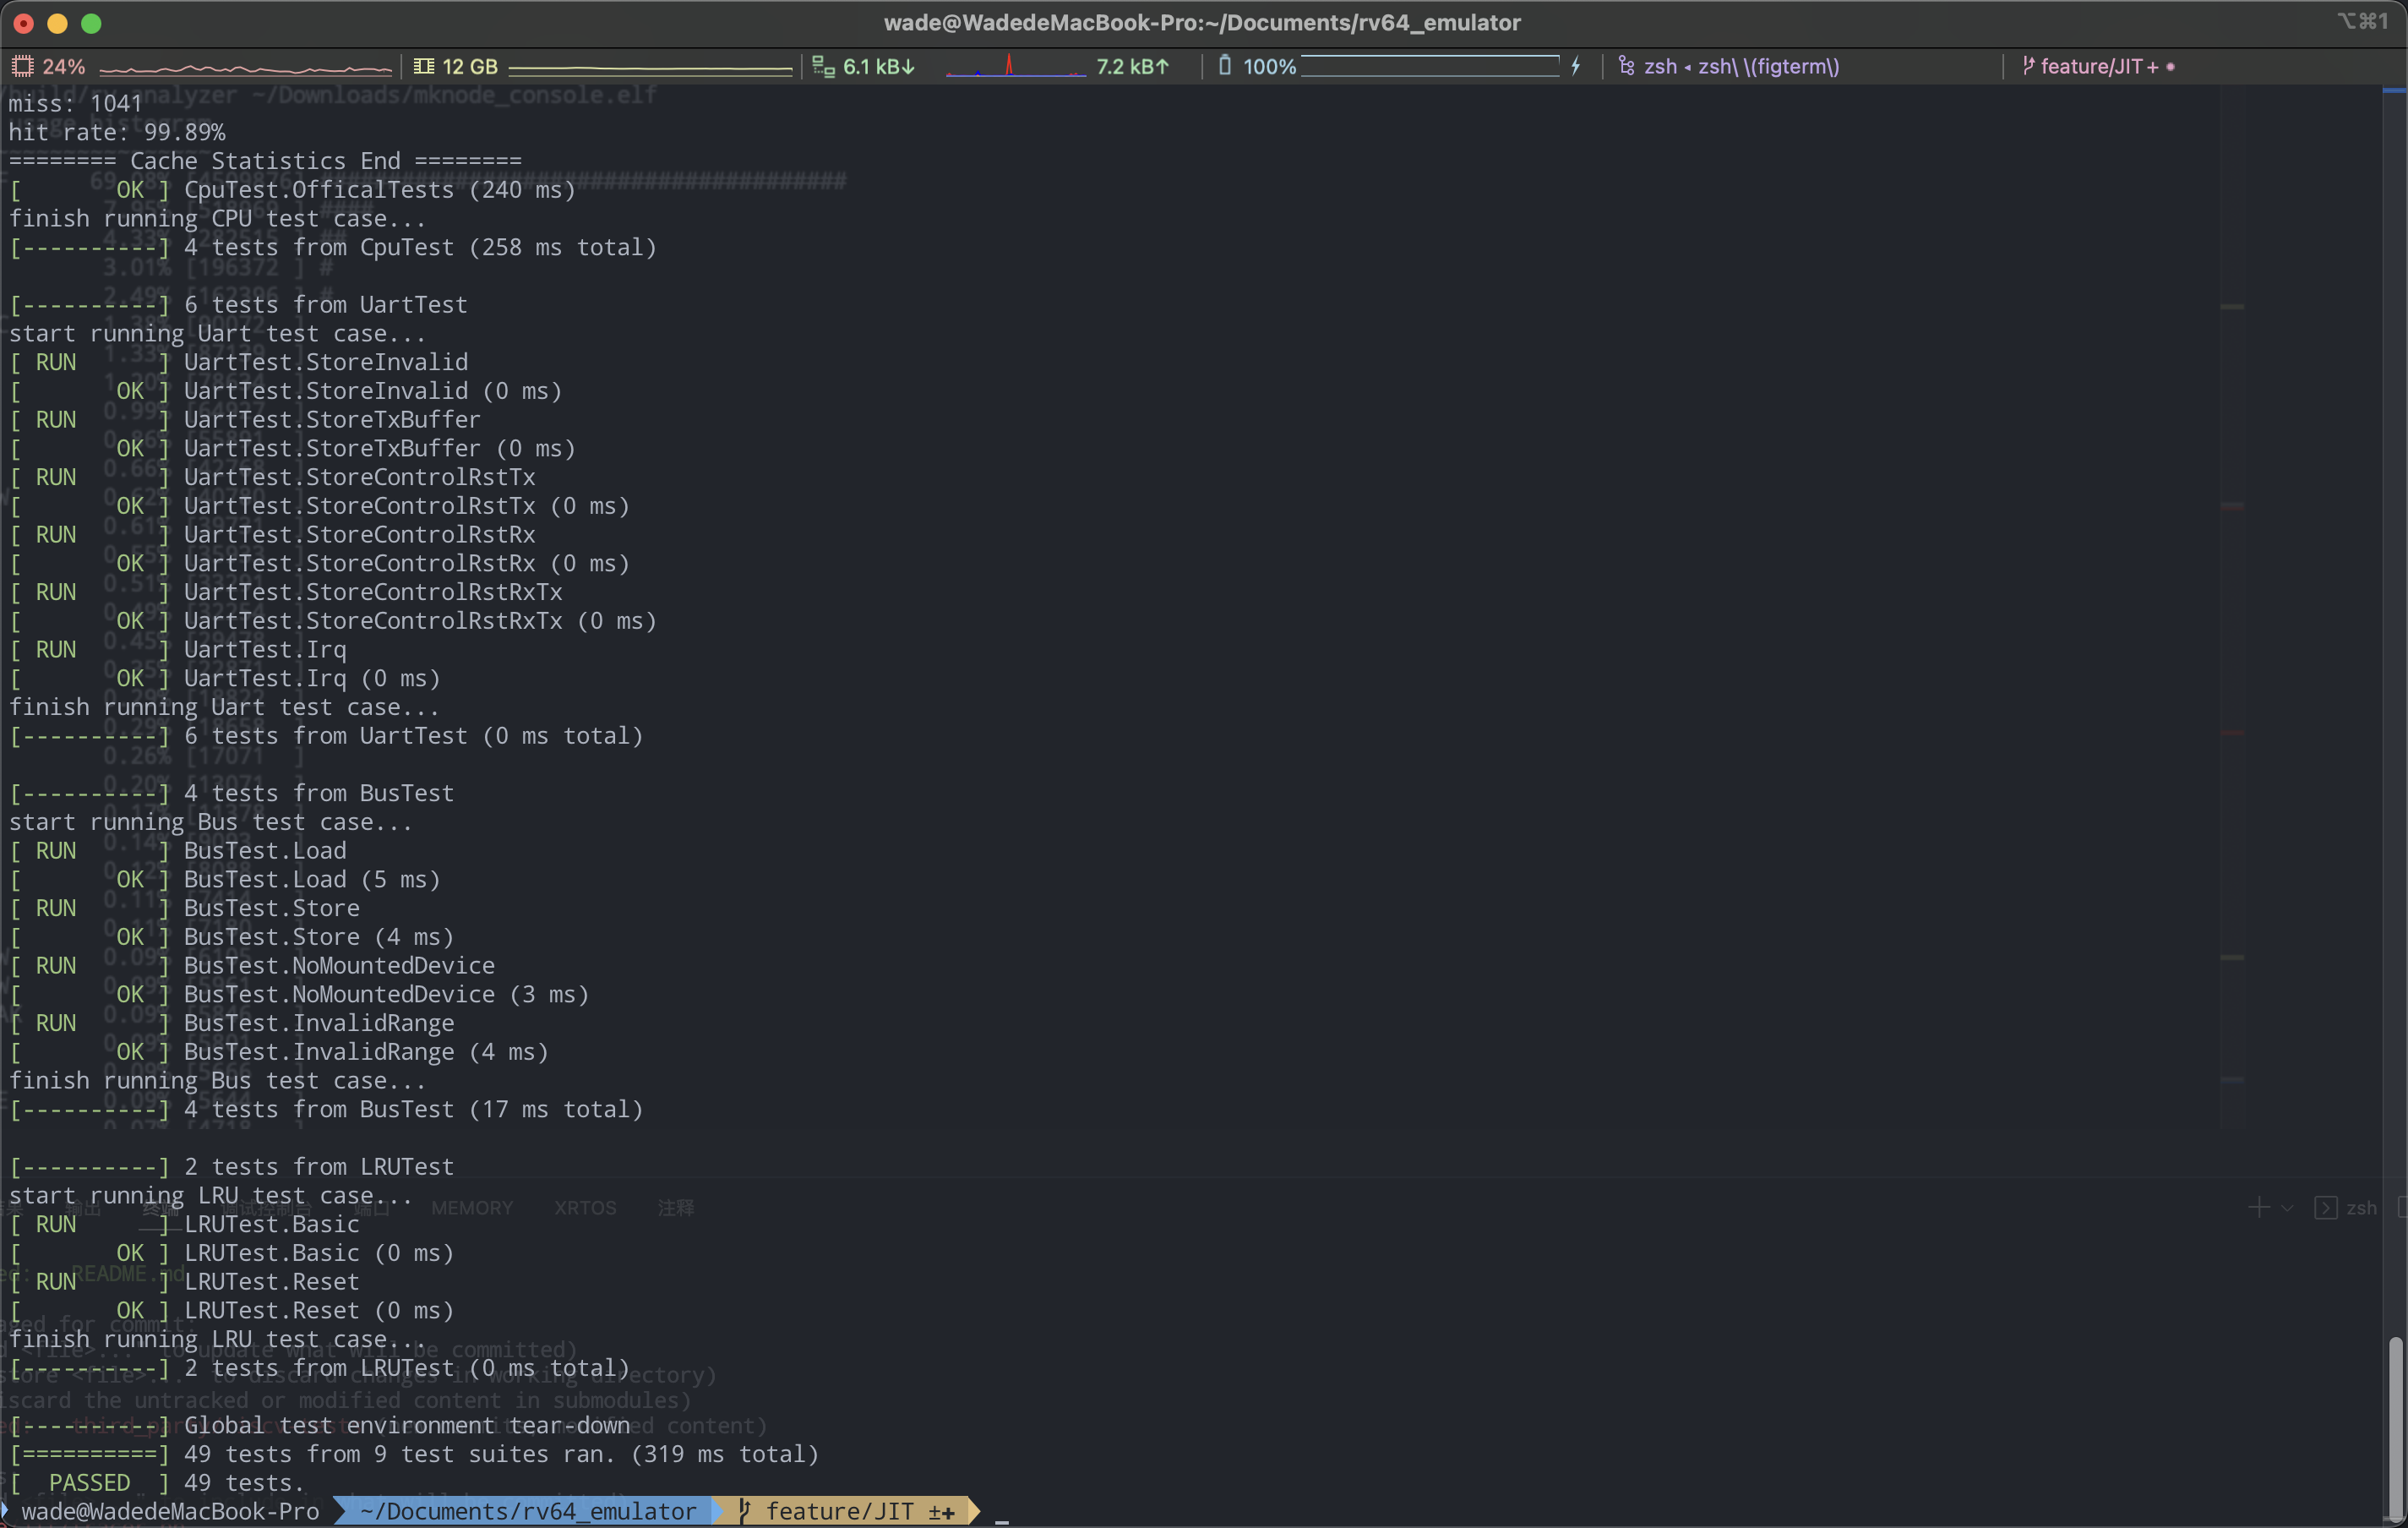Click the battery icon next to 100%
The image size is (2408, 1528).
click(1224, 67)
